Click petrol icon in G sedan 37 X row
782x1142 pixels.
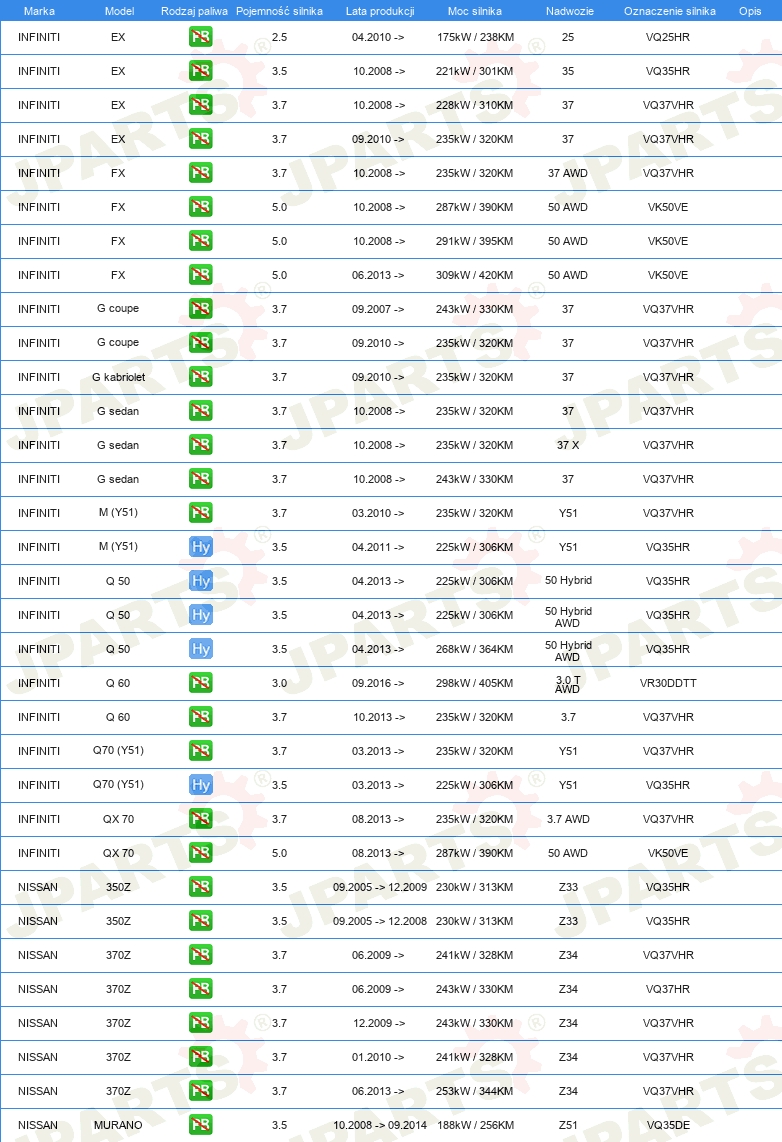coord(200,445)
